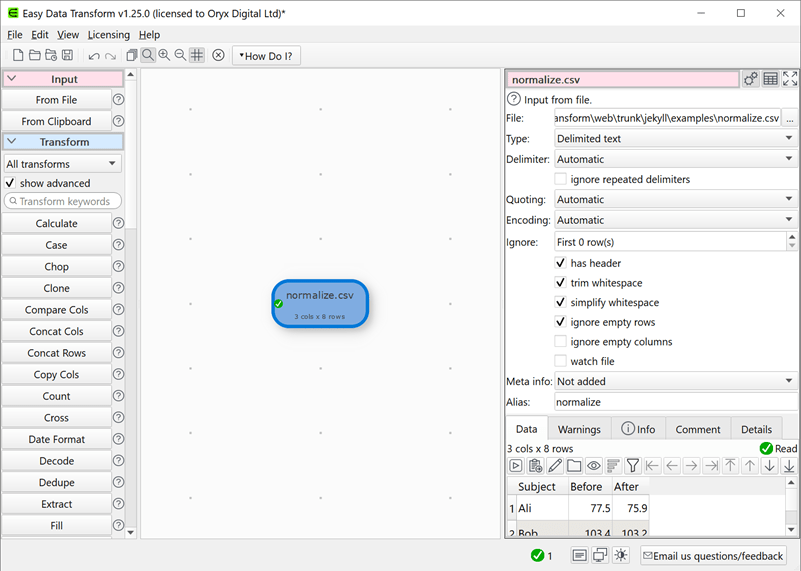Image resolution: width=801 pixels, height=571 pixels.
Task: Toggle trim whitespace checkbox
Action: 560,282
